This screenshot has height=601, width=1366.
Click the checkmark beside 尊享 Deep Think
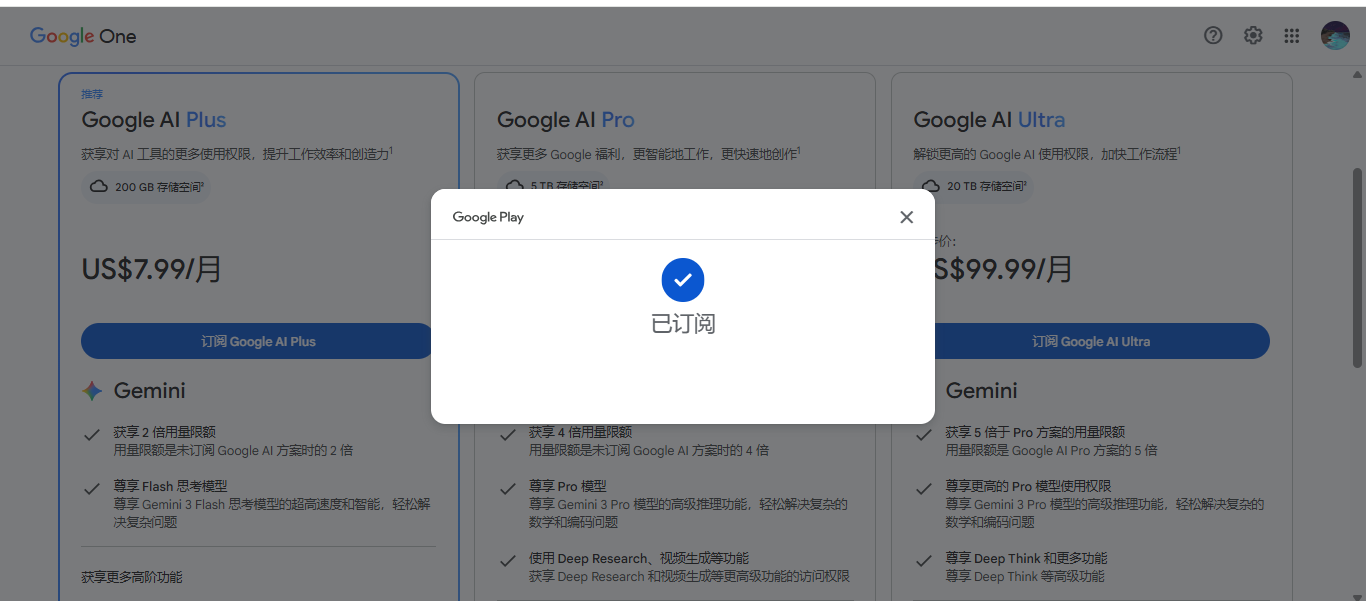pyautogui.click(x=924, y=560)
